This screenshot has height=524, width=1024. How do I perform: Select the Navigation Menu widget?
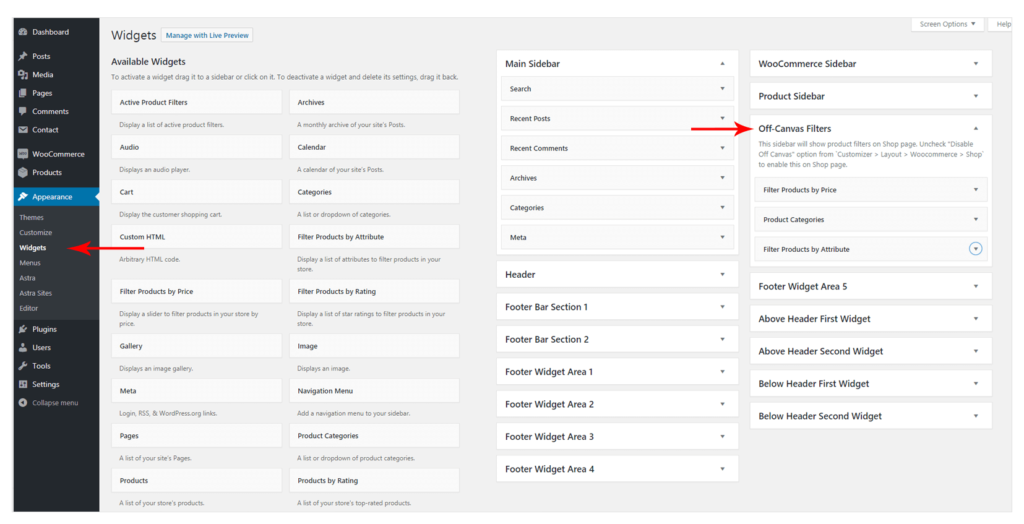pos(374,391)
